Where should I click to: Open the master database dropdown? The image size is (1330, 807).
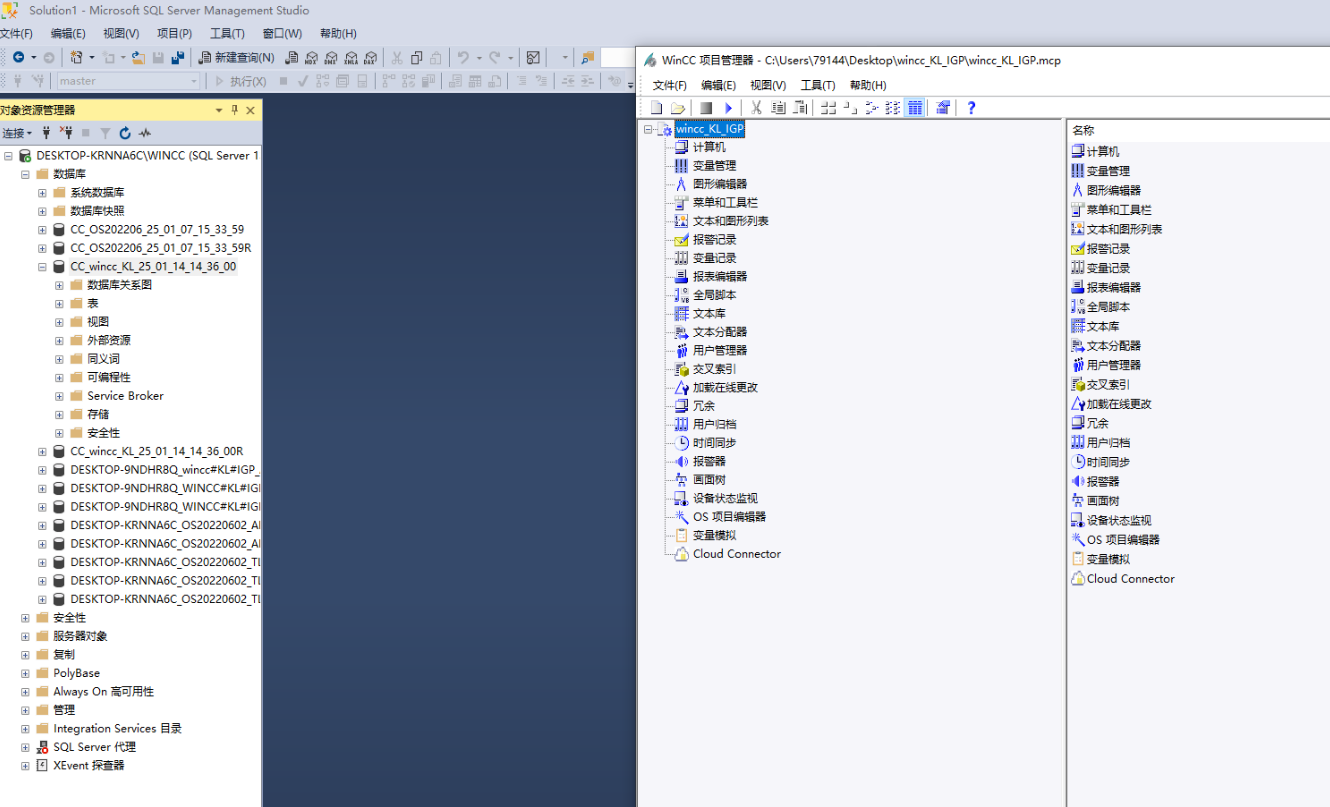(194, 81)
